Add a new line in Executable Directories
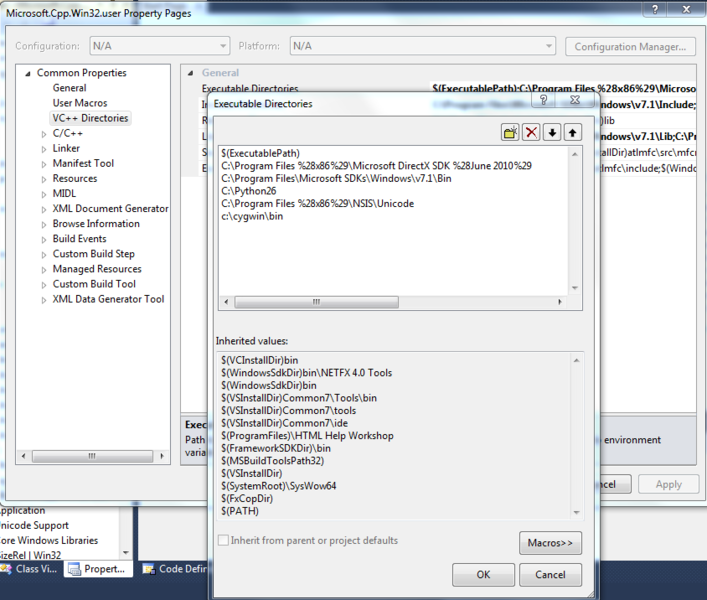 (510, 133)
